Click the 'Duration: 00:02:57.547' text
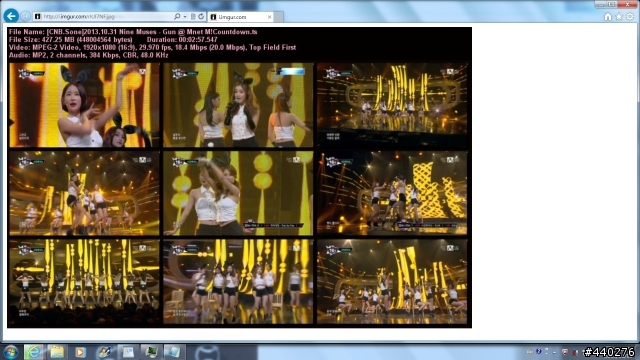This screenshot has width=640, height=360. coord(182,40)
